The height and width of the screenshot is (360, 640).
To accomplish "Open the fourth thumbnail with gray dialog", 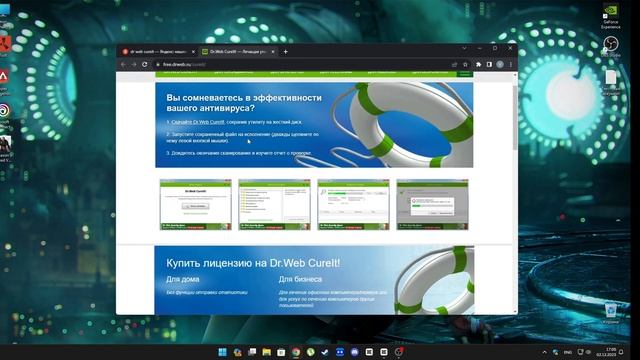I will (x=432, y=204).
